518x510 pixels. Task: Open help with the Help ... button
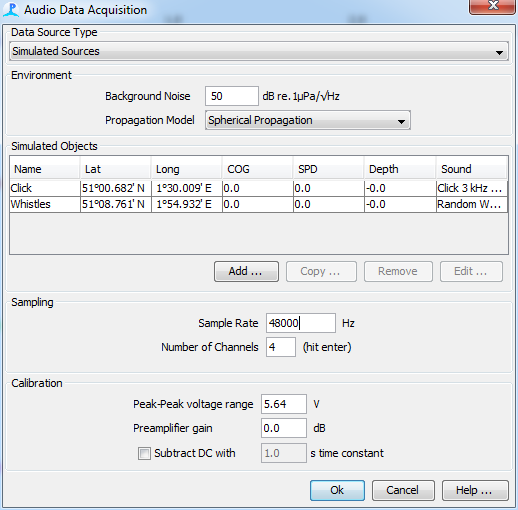(475, 490)
